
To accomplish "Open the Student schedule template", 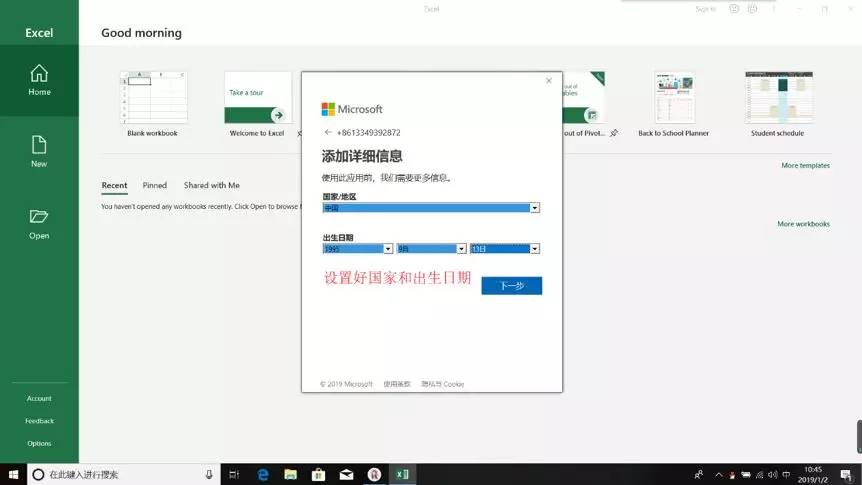I will (778, 104).
